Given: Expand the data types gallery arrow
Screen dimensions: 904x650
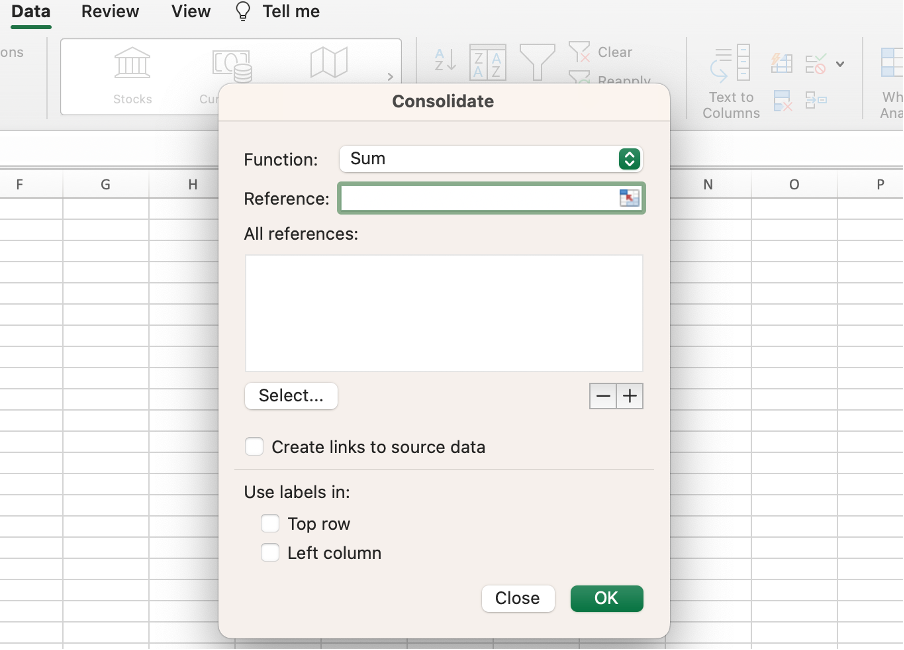Looking at the screenshot, I should click(390, 77).
